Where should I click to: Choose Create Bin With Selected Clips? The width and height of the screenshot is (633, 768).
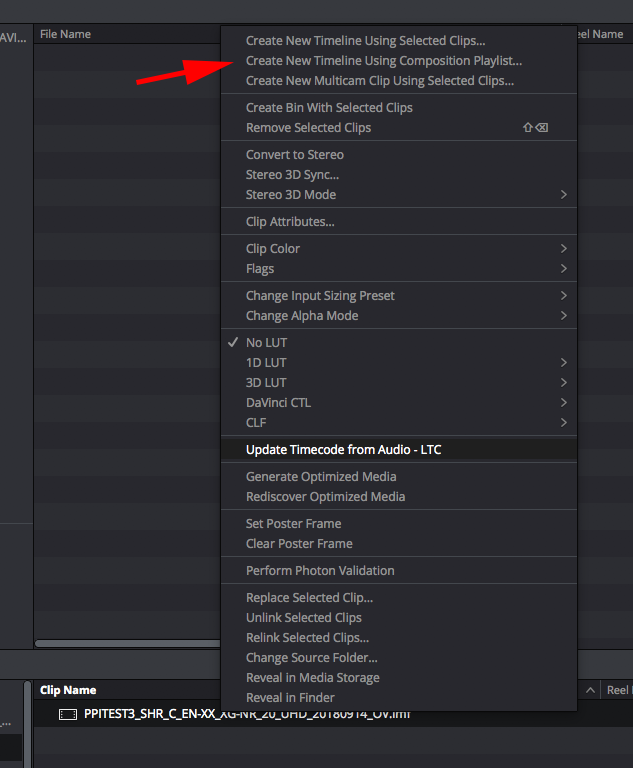click(x=399, y=108)
